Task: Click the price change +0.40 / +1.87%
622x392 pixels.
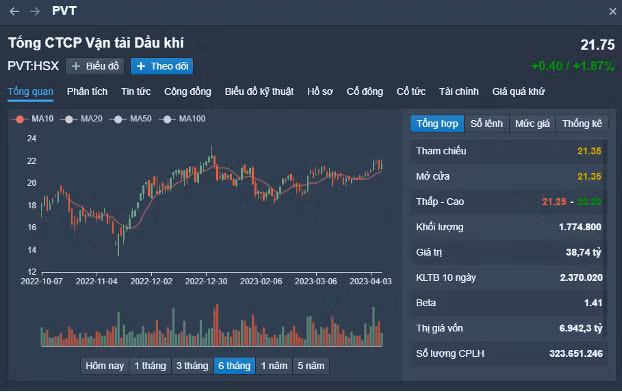Action: pyautogui.click(x=573, y=66)
